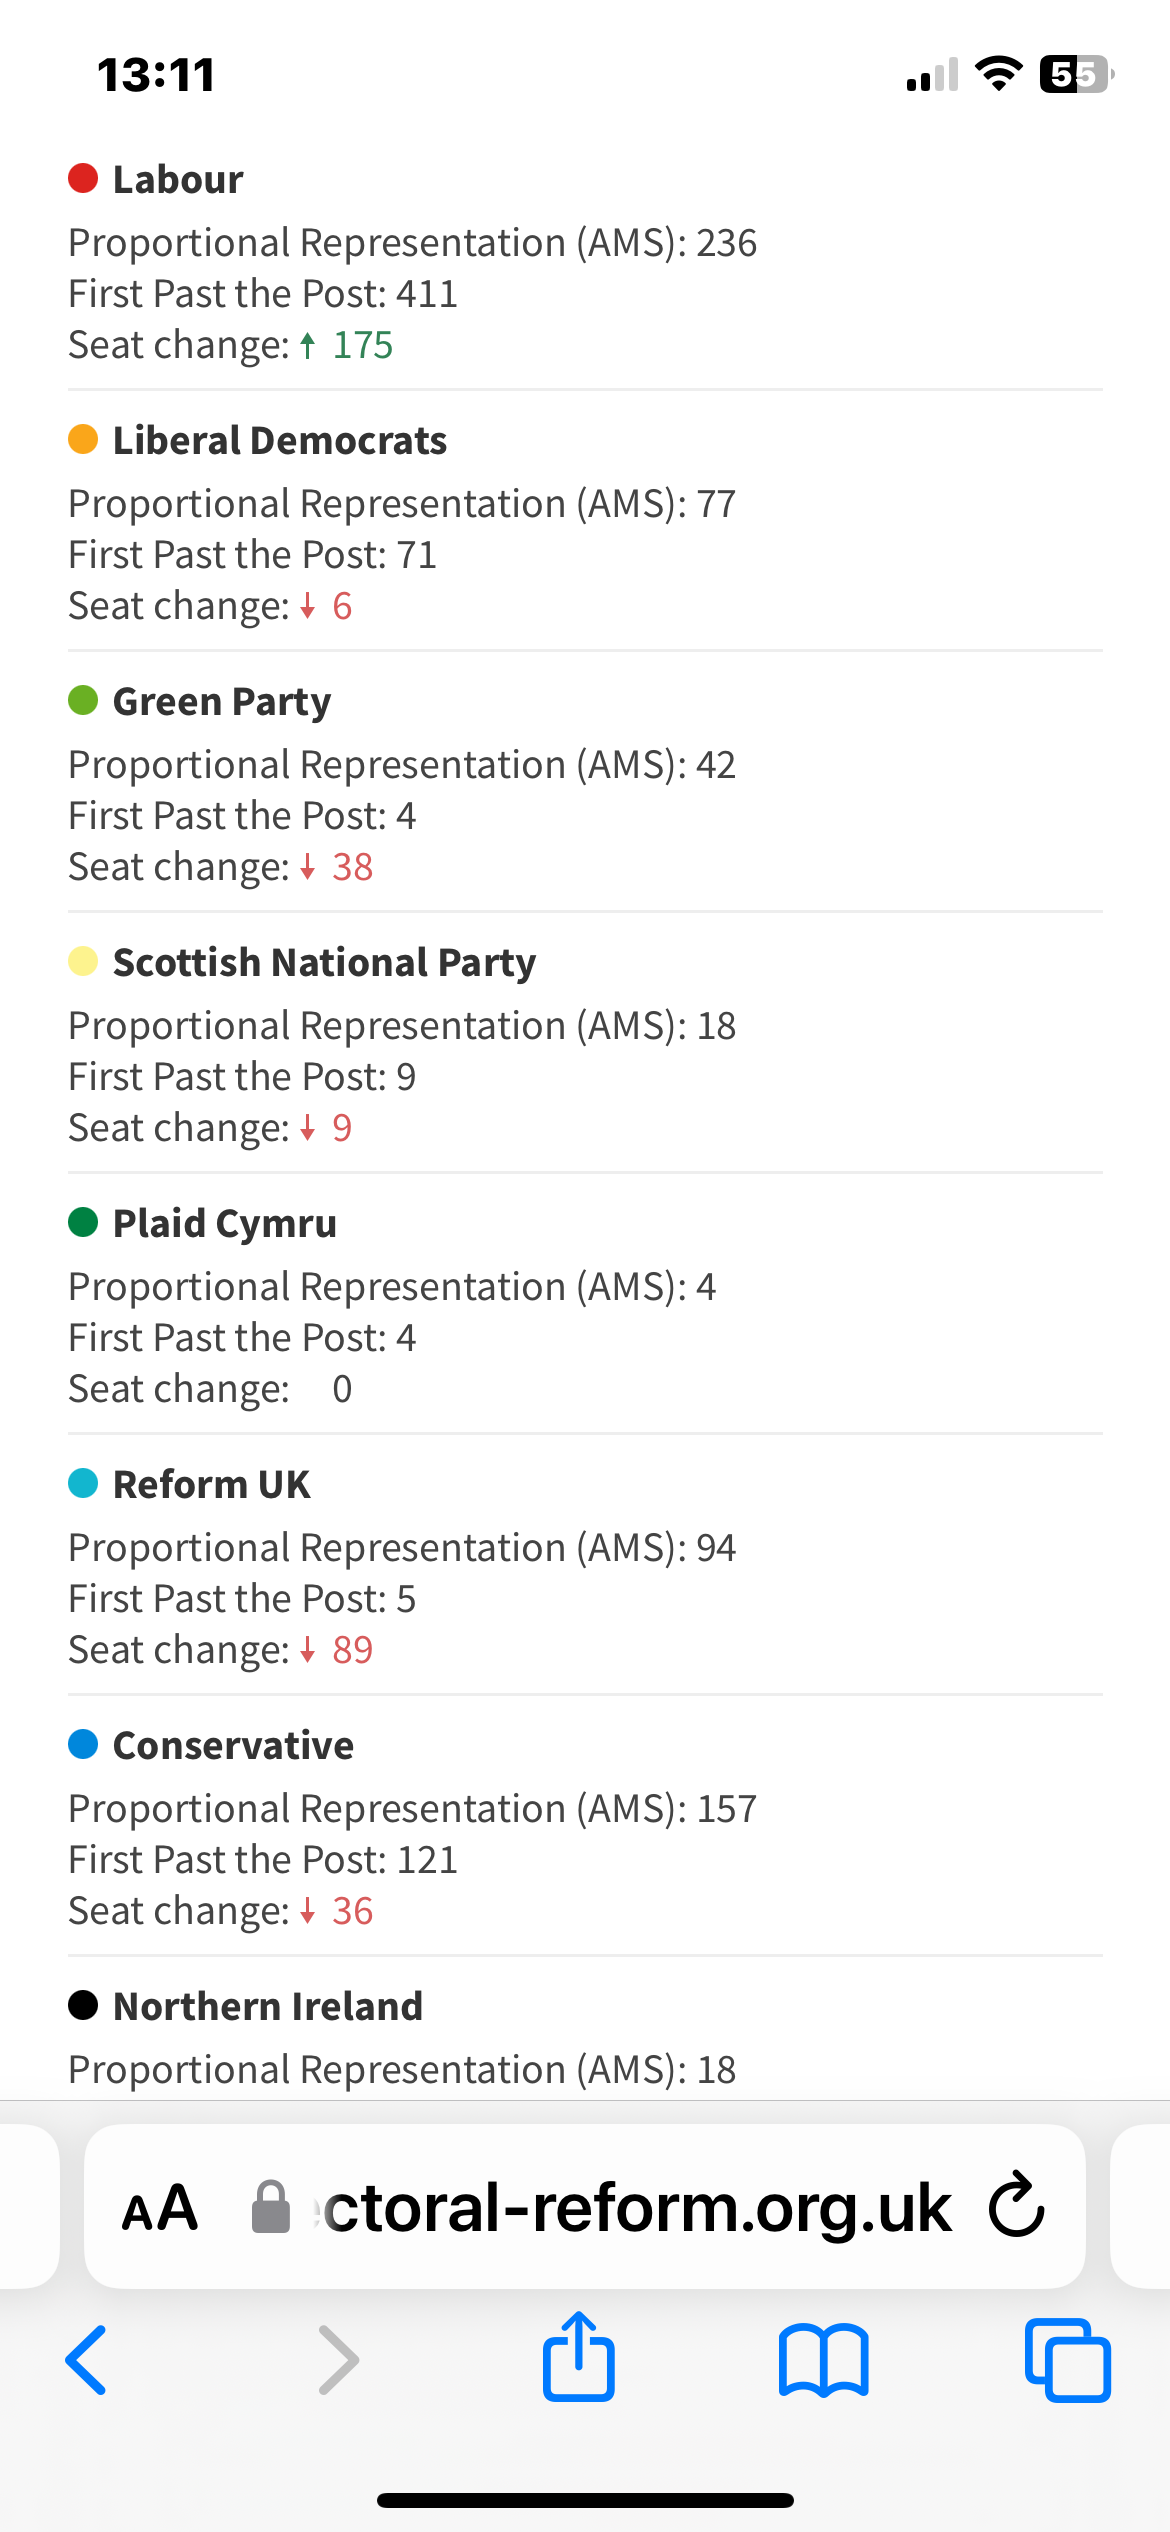
Task: Show all open tabs in Safari
Action: [1067, 2360]
